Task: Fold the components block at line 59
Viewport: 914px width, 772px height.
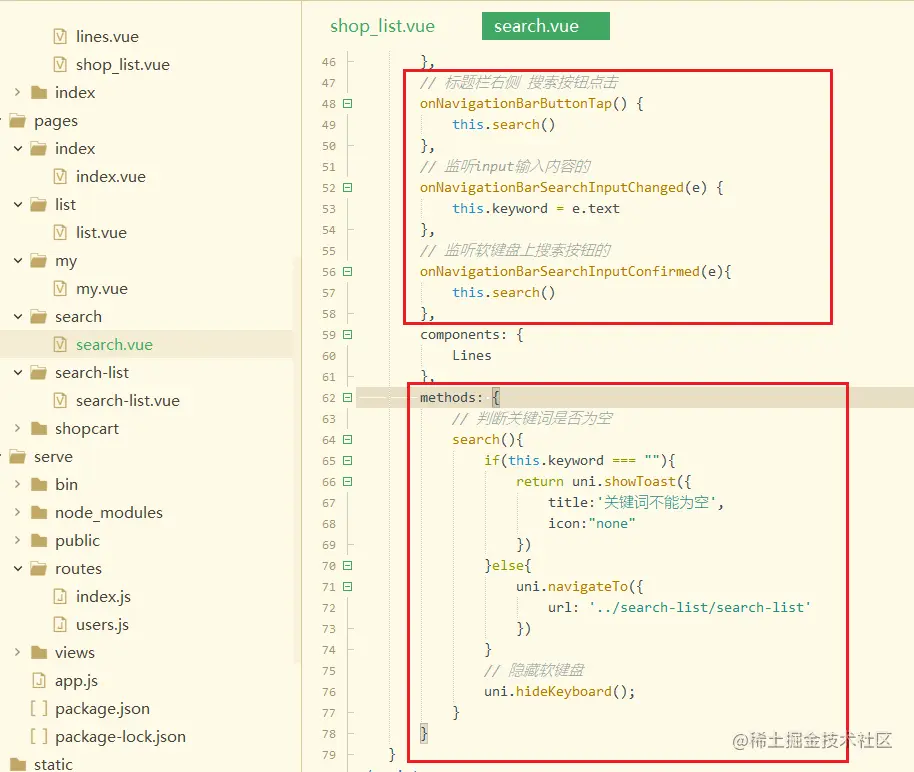Action: pos(347,335)
